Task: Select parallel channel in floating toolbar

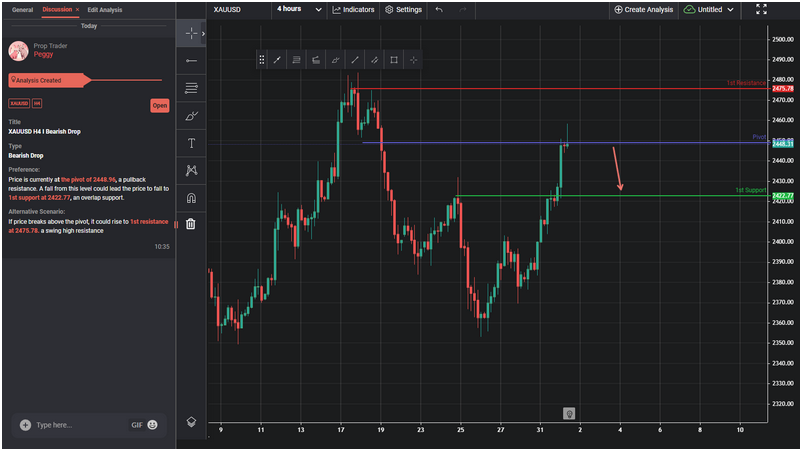Action: 374,60
